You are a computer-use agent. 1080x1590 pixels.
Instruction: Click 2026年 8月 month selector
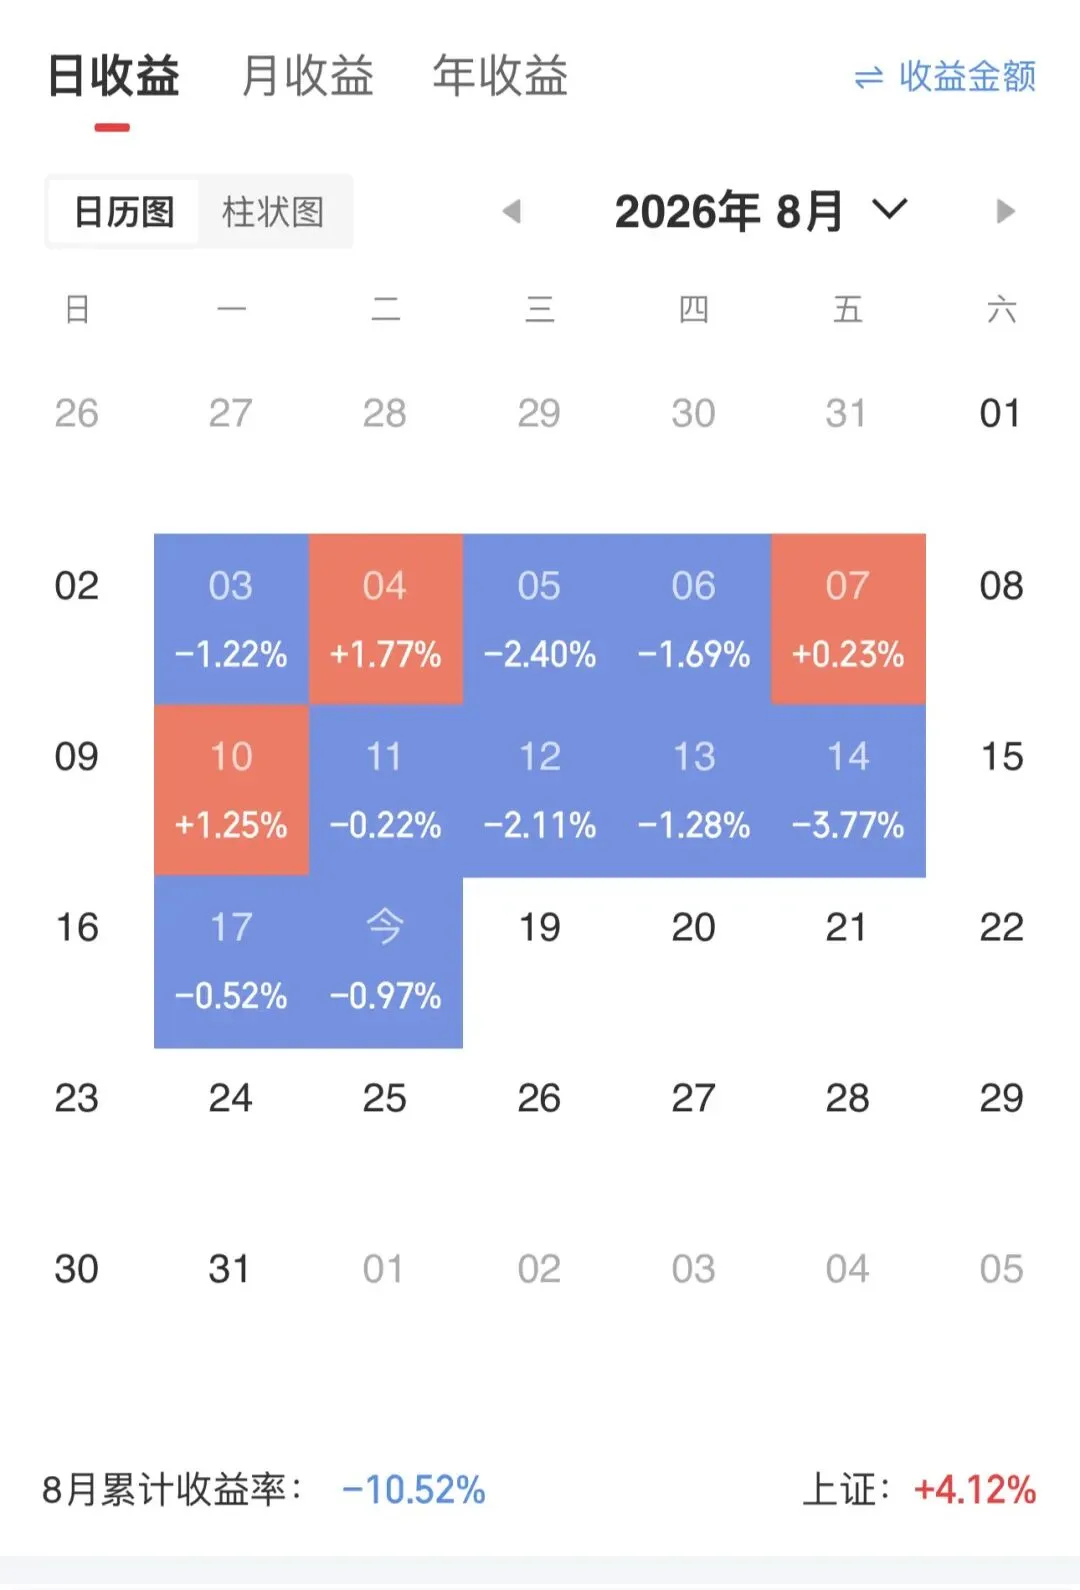[729, 211]
